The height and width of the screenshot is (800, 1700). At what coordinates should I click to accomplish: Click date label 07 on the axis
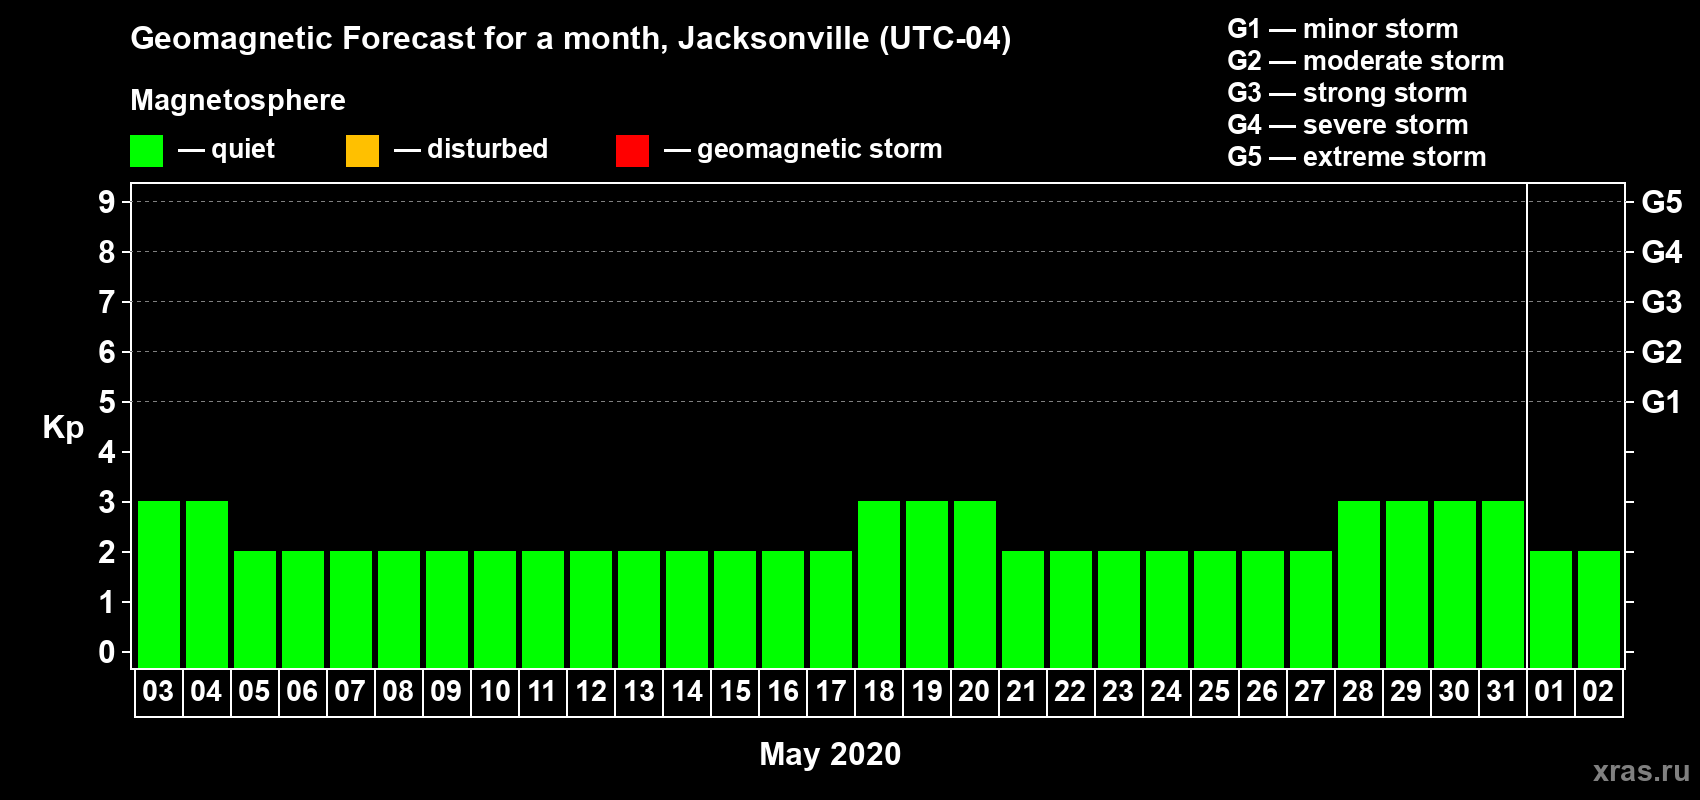[x=350, y=691]
